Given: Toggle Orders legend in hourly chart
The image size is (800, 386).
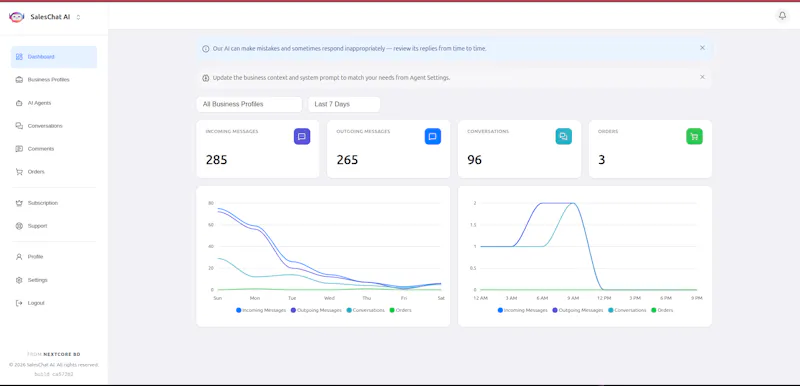Looking at the screenshot, I should pyautogui.click(x=662, y=310).
